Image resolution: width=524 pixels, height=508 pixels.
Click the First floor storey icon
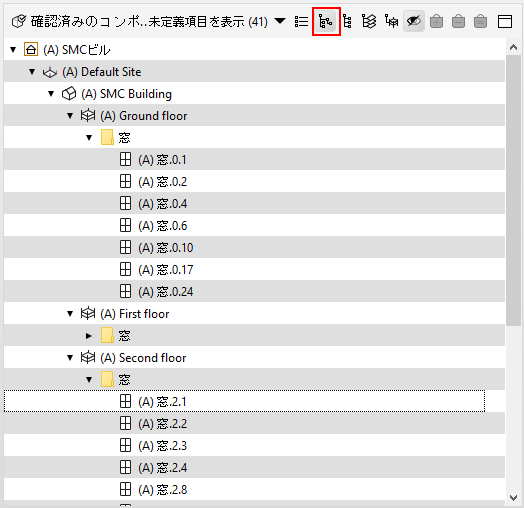[x=88, y=313]
